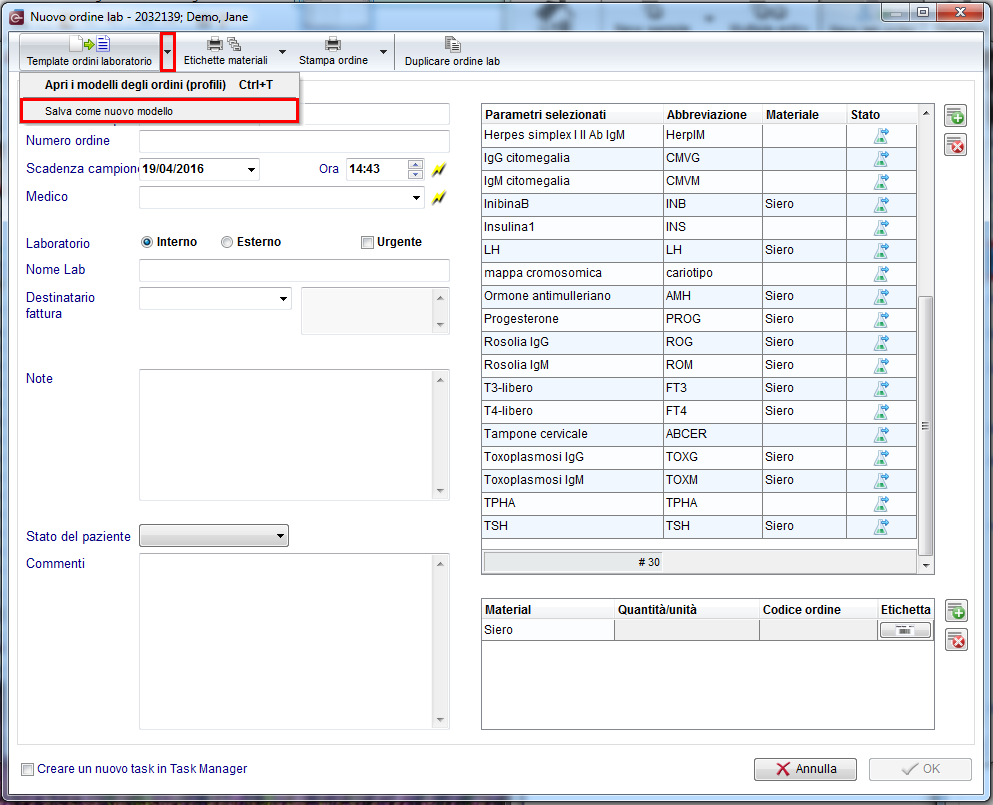Viewport: 993px width, 805px height.
Task: Click the Codice ordine cell for Siero
Action: coord(818,630)
